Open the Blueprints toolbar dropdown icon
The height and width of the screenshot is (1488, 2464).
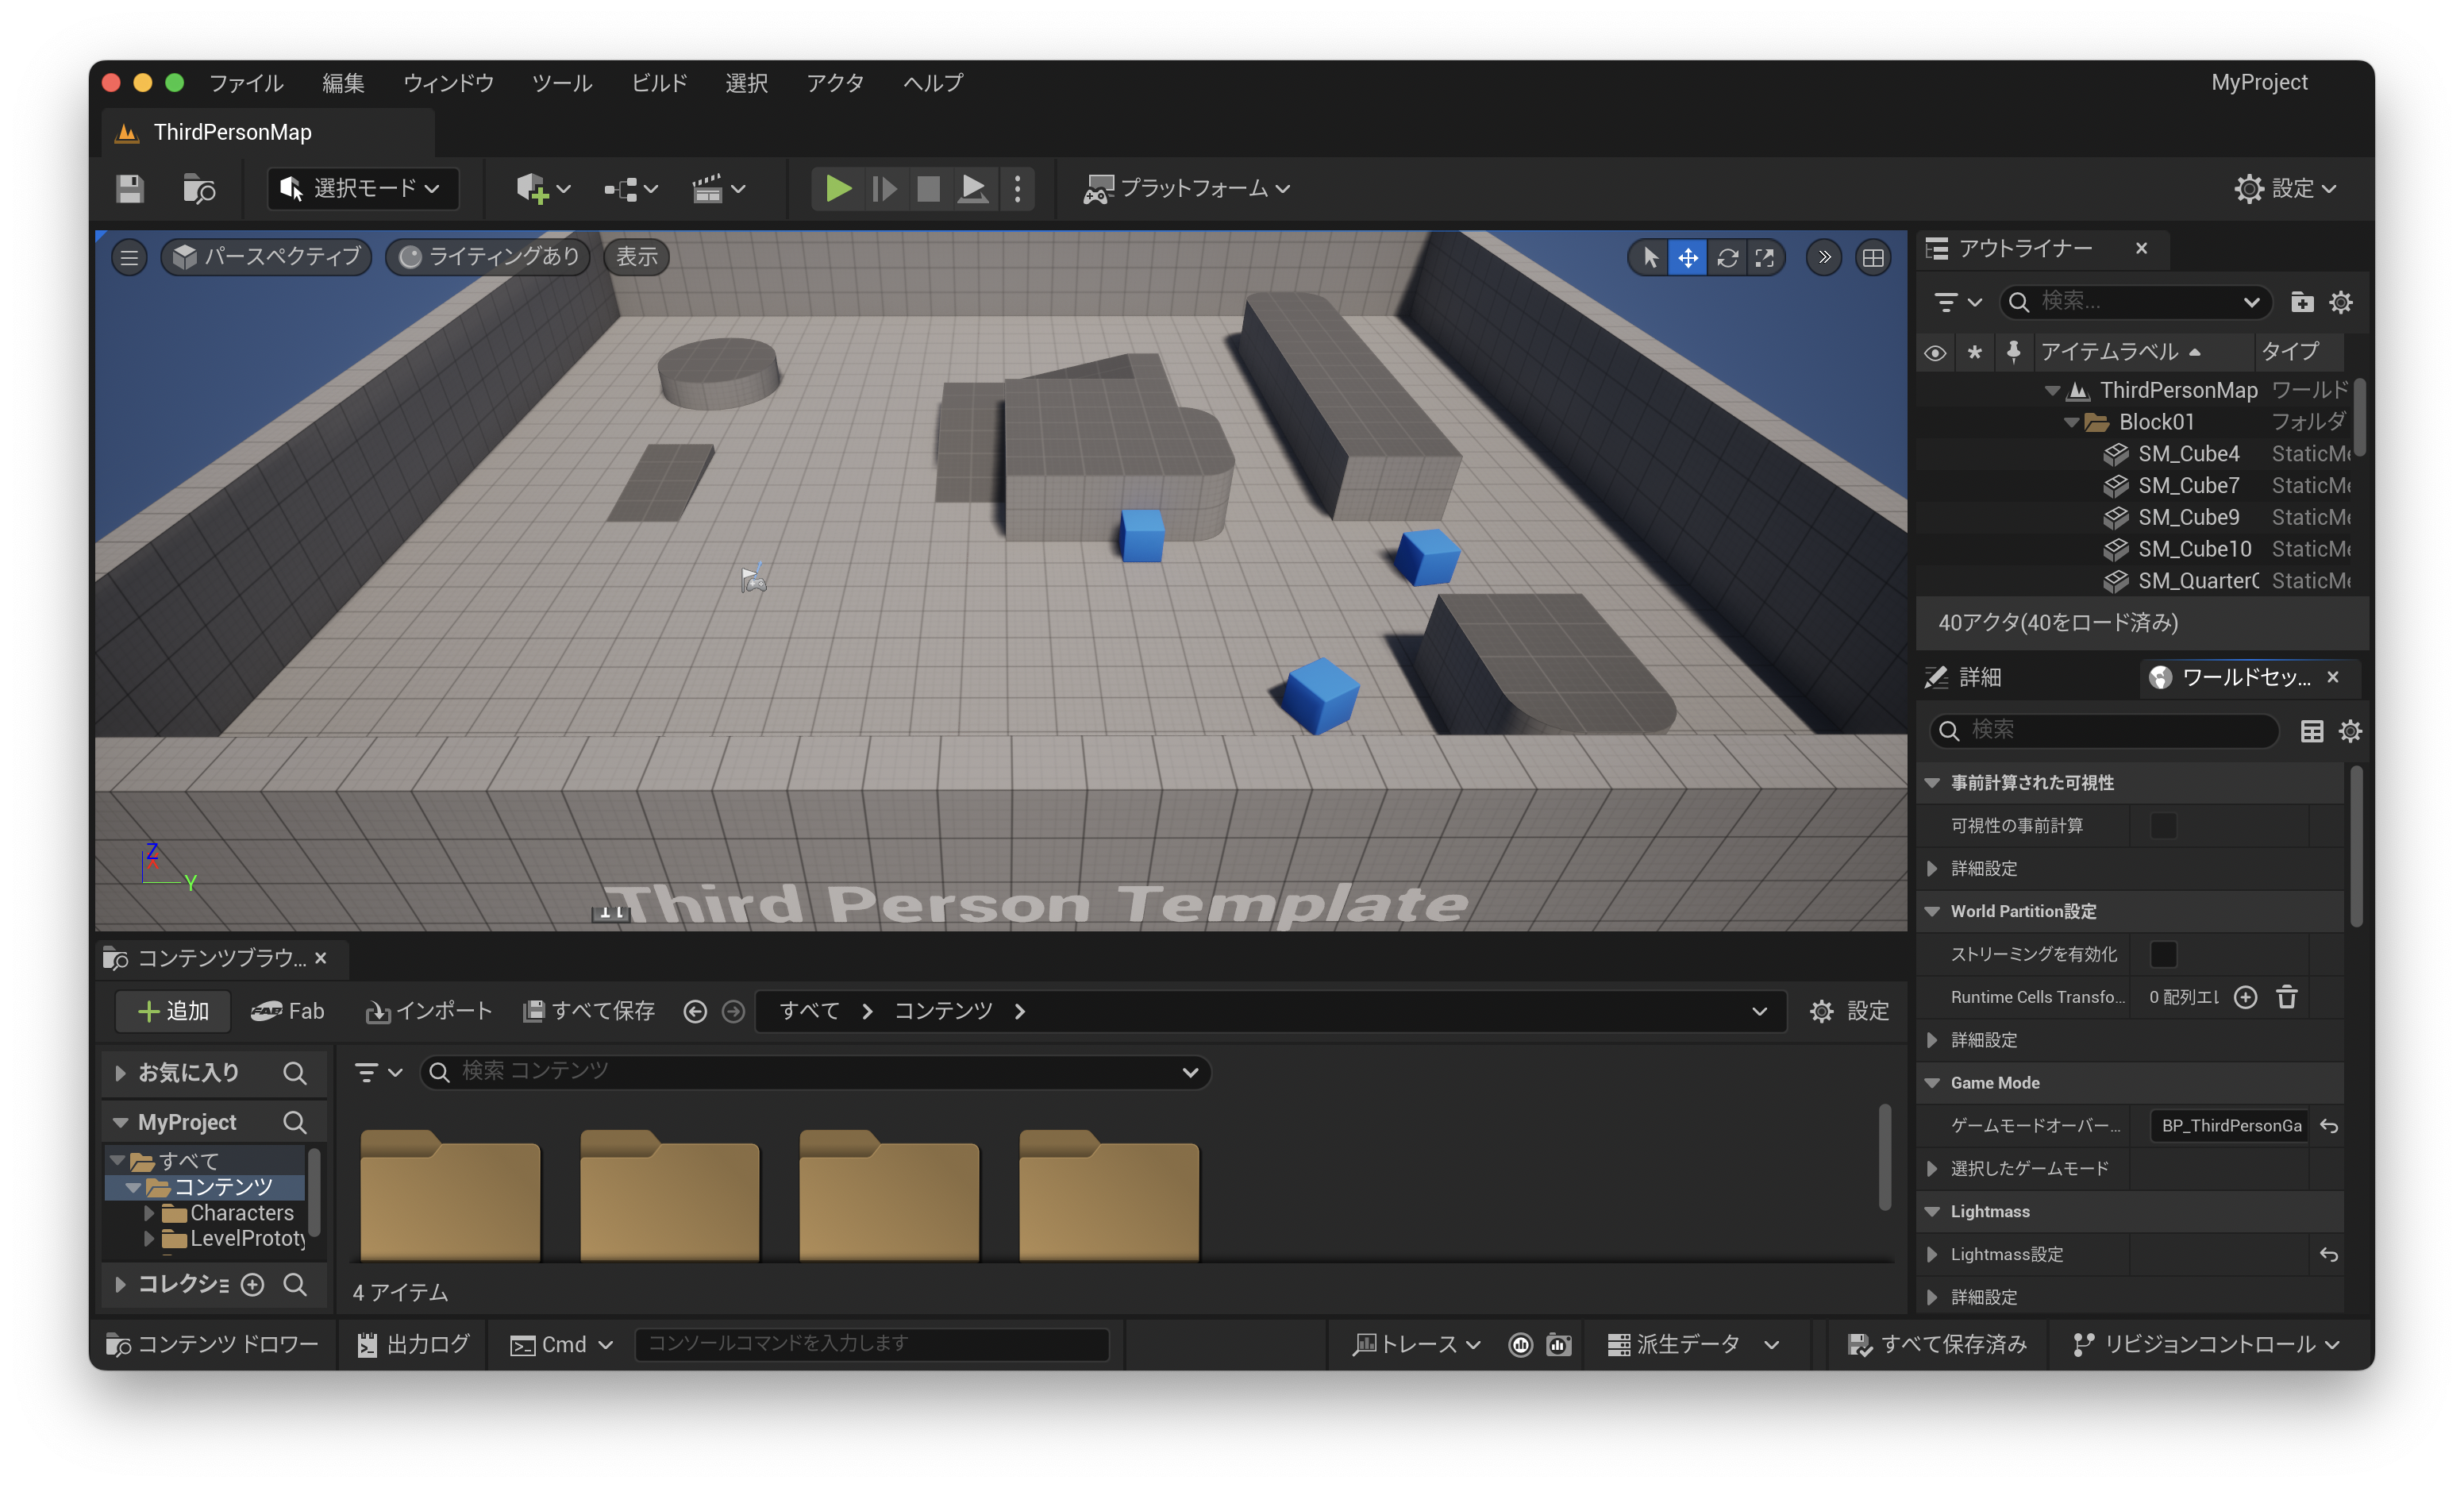click(x=631, y=188)
